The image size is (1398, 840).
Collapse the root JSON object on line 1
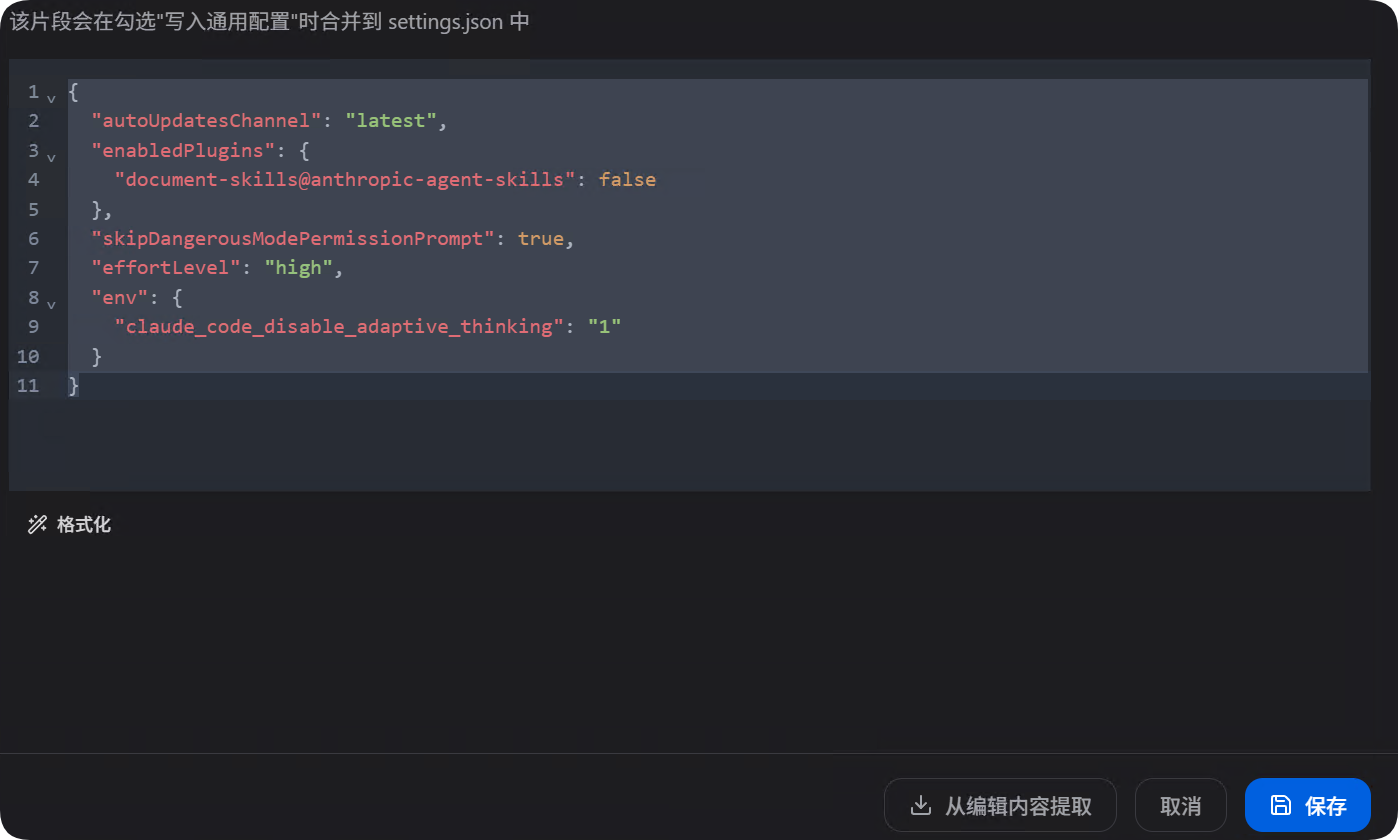tap(51, 97)
